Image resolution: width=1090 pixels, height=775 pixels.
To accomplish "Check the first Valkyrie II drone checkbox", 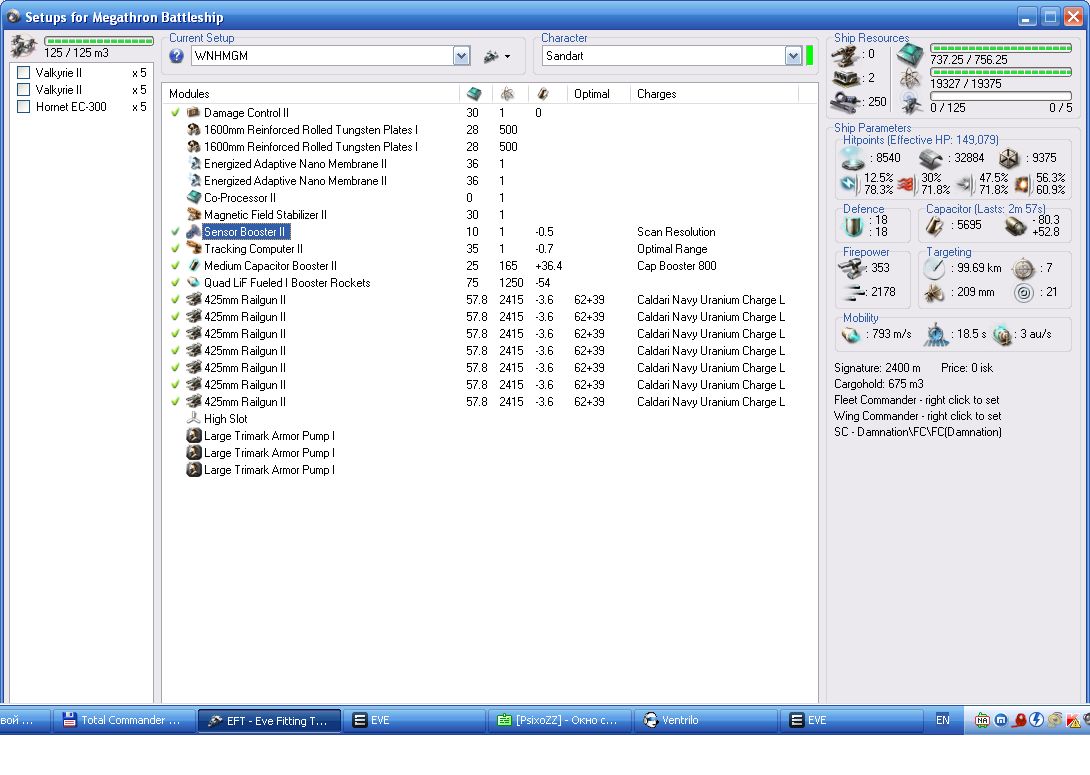I will 24,72.
